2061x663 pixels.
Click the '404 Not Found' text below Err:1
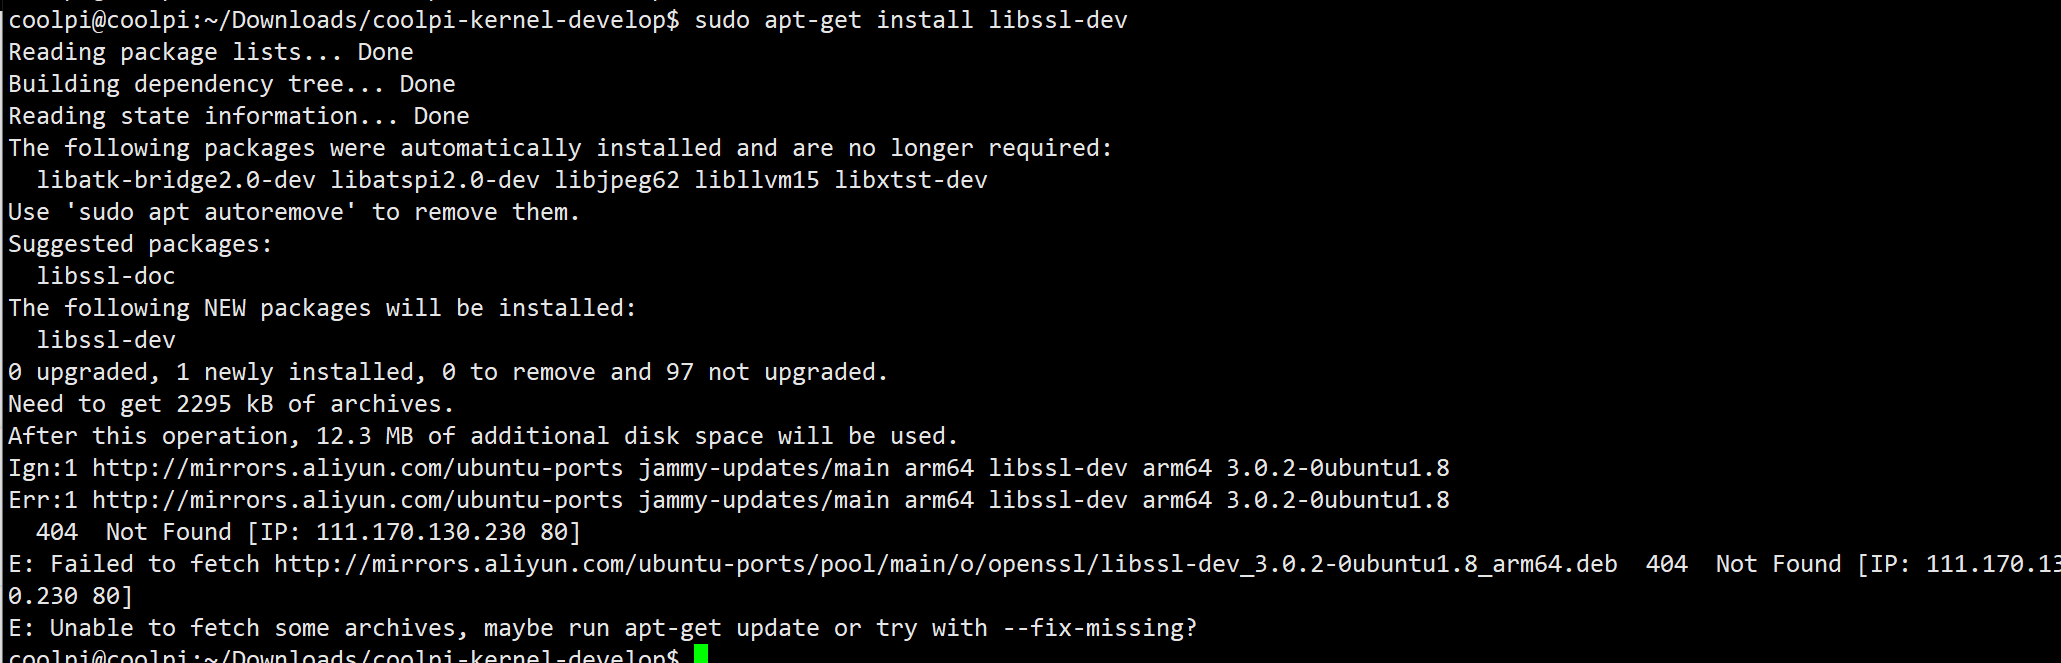tap(134, 532)
